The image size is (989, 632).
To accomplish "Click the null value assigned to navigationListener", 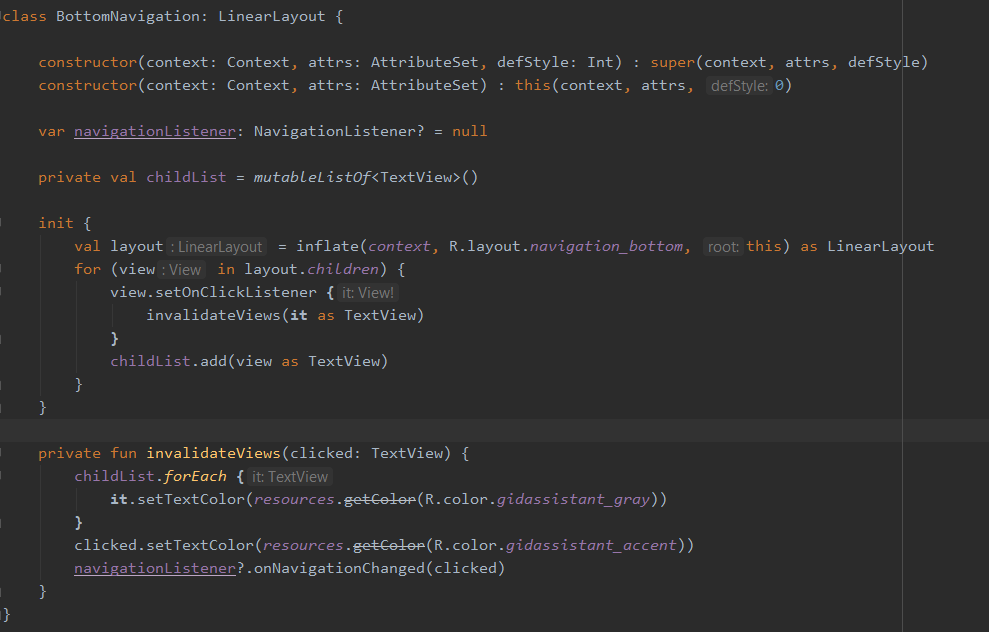I will [x=469, y=131].
